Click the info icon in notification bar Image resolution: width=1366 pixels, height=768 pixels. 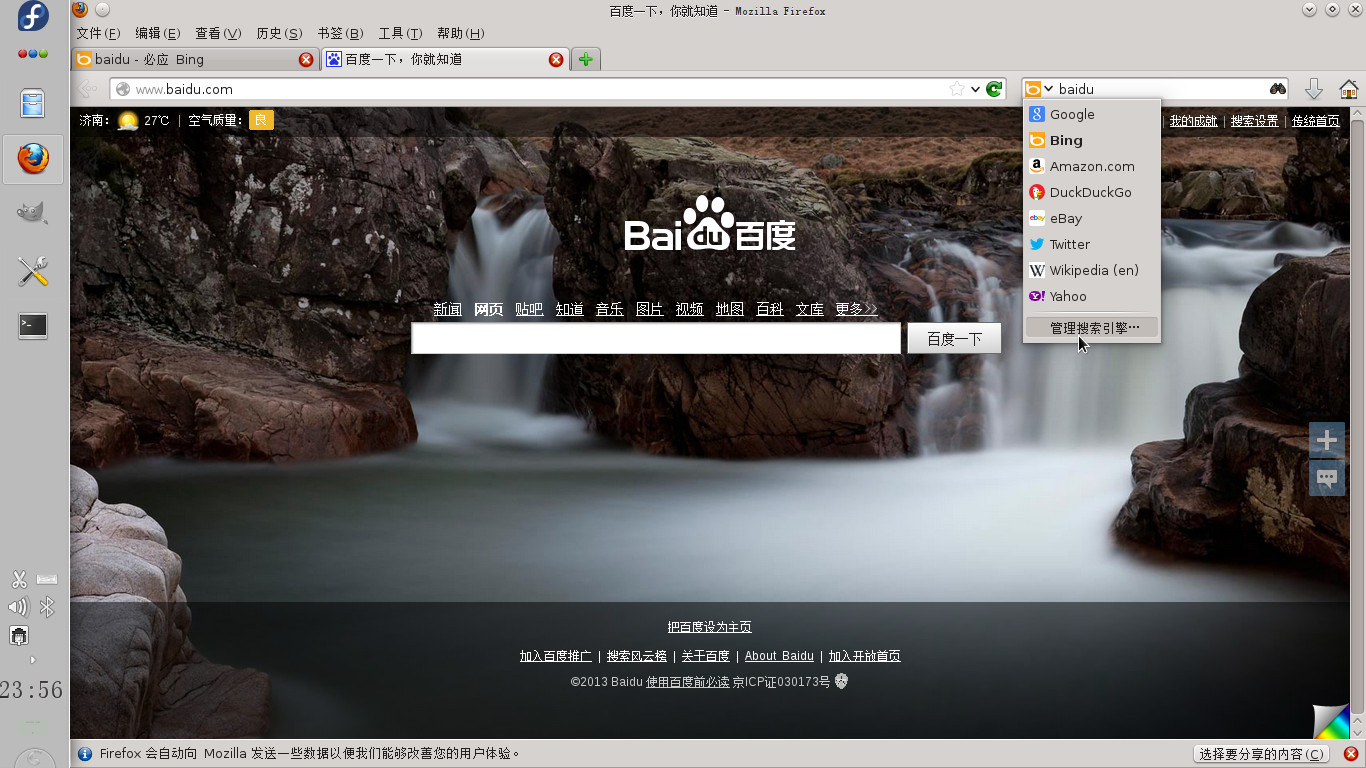click(x=85, y=754)
